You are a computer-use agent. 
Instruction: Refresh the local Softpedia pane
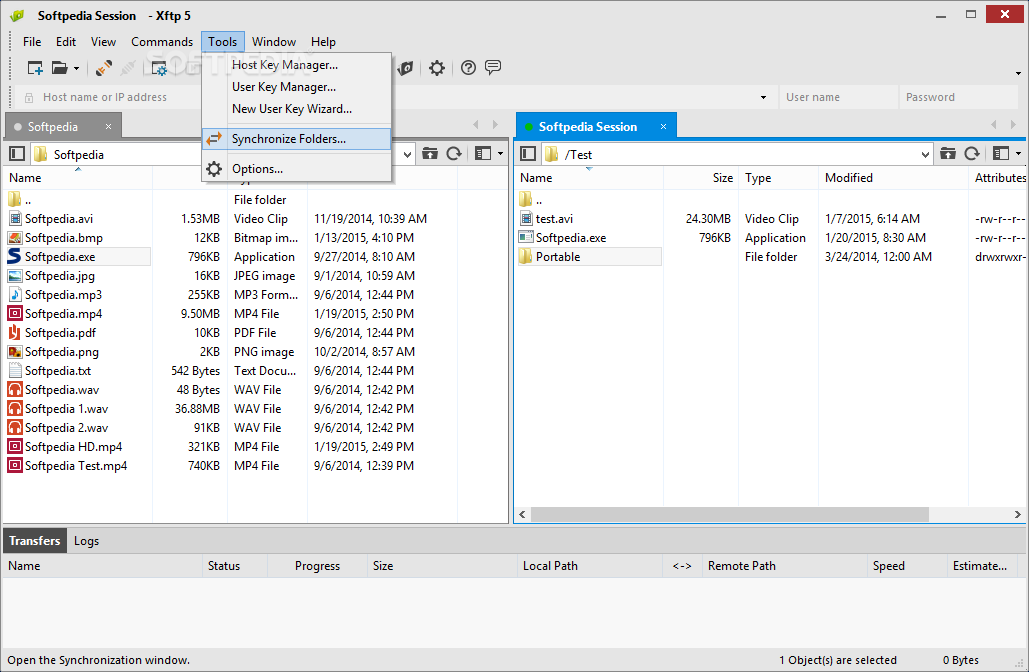pos(454,154)
